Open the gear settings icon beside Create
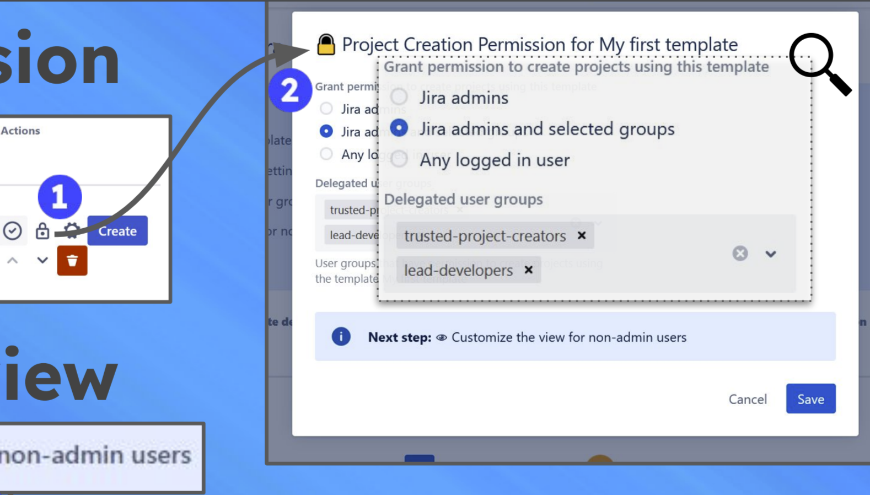Screen dimensions: 870x495 (x=72, y=231)
